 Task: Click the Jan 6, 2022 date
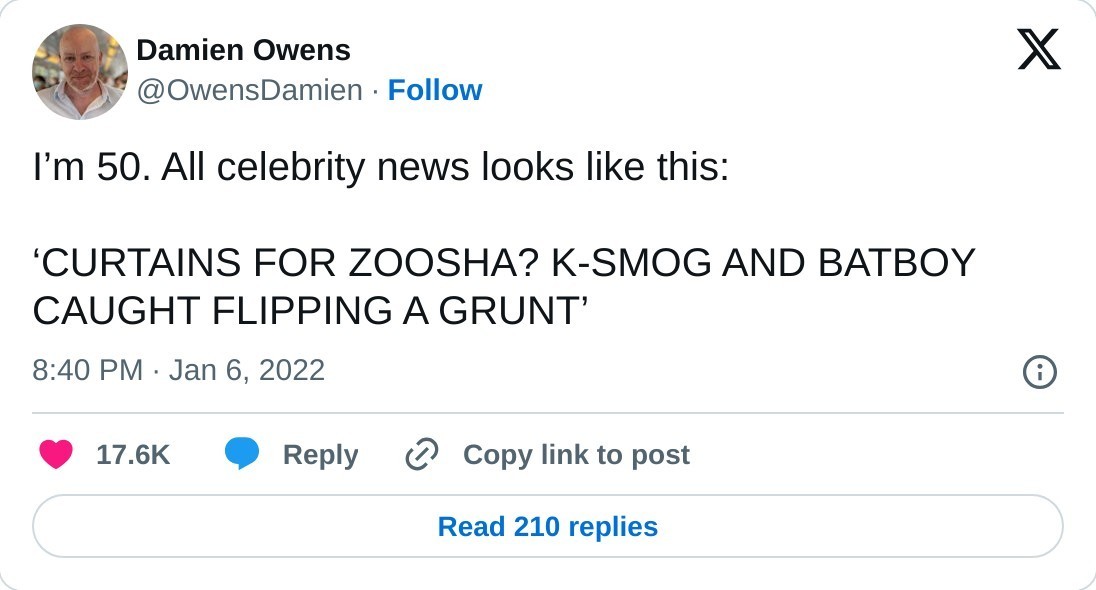pos(247,371)
